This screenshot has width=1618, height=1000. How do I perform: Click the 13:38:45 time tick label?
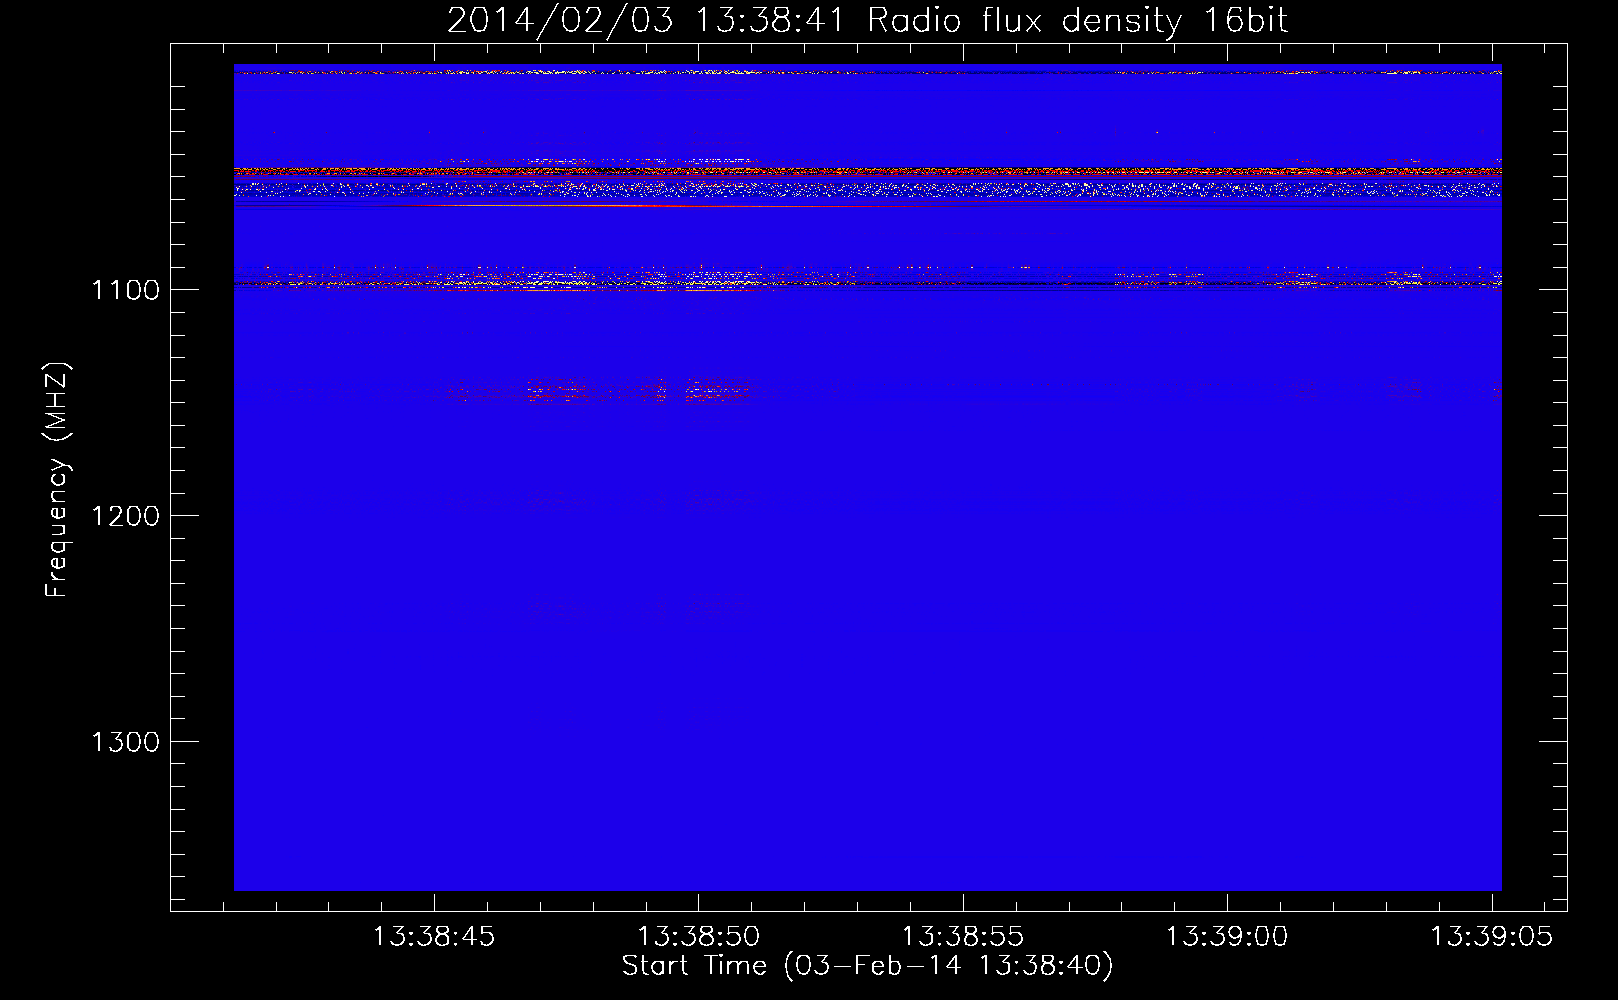pos(434,937)
